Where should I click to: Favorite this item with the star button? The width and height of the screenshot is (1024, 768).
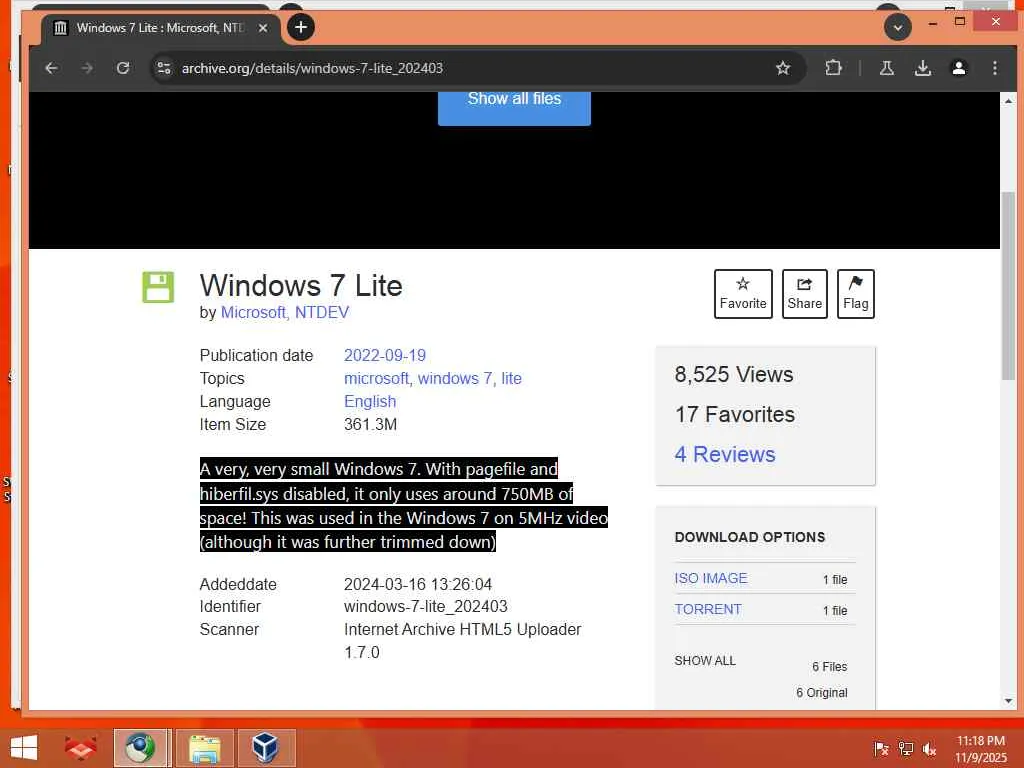743,294
